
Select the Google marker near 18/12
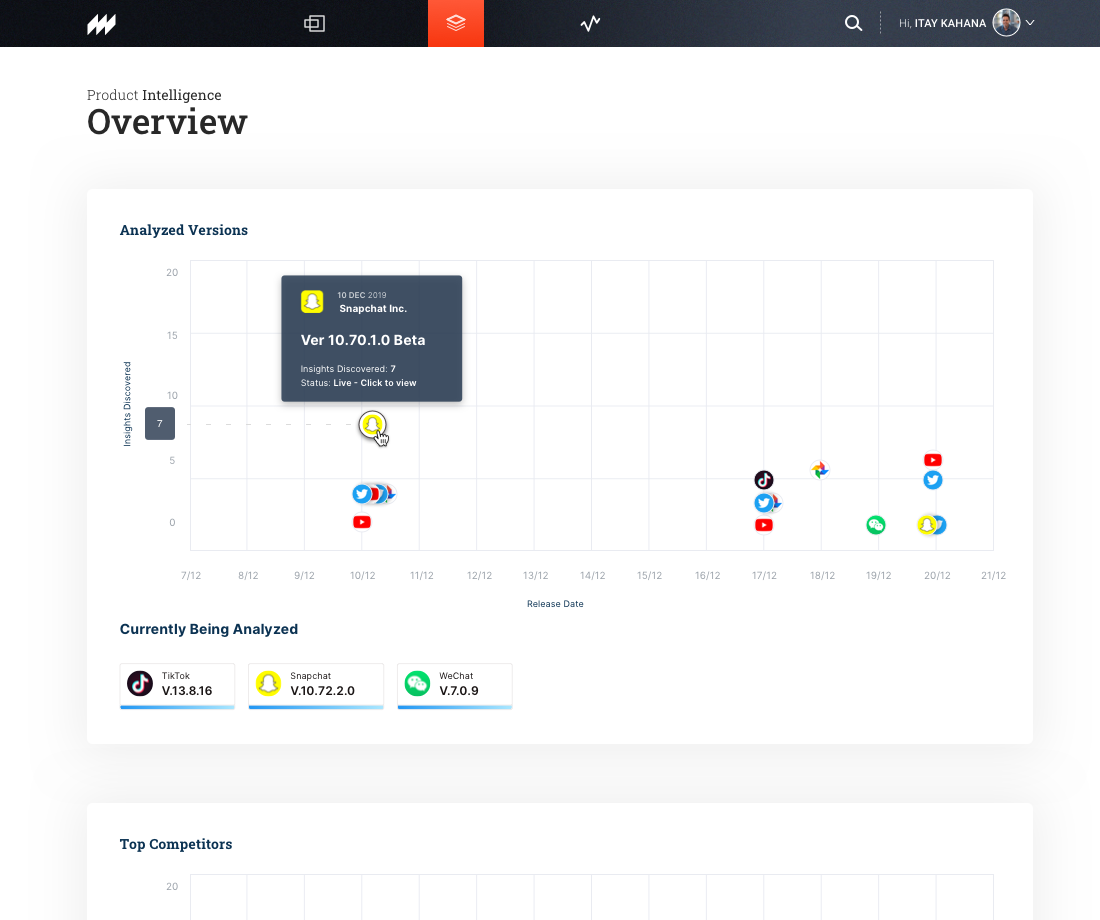point(819,469)
